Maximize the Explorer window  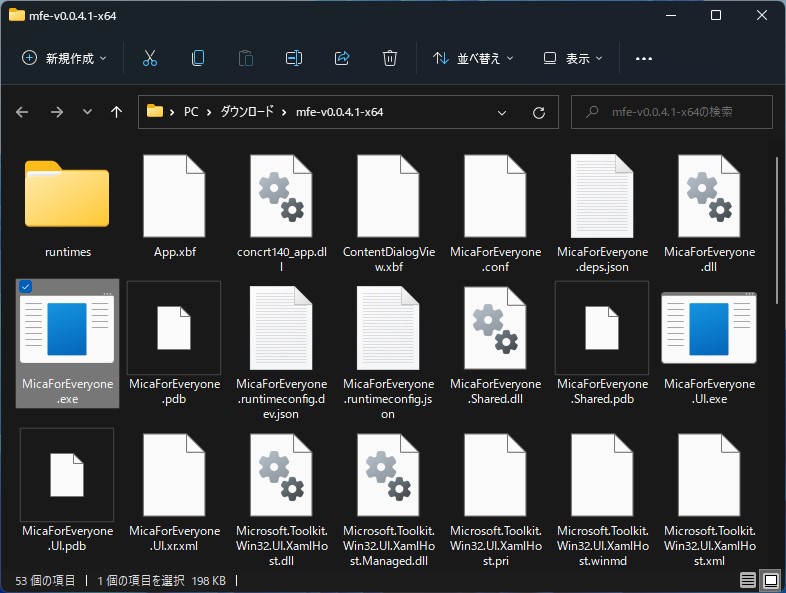(x=716, y=15)
